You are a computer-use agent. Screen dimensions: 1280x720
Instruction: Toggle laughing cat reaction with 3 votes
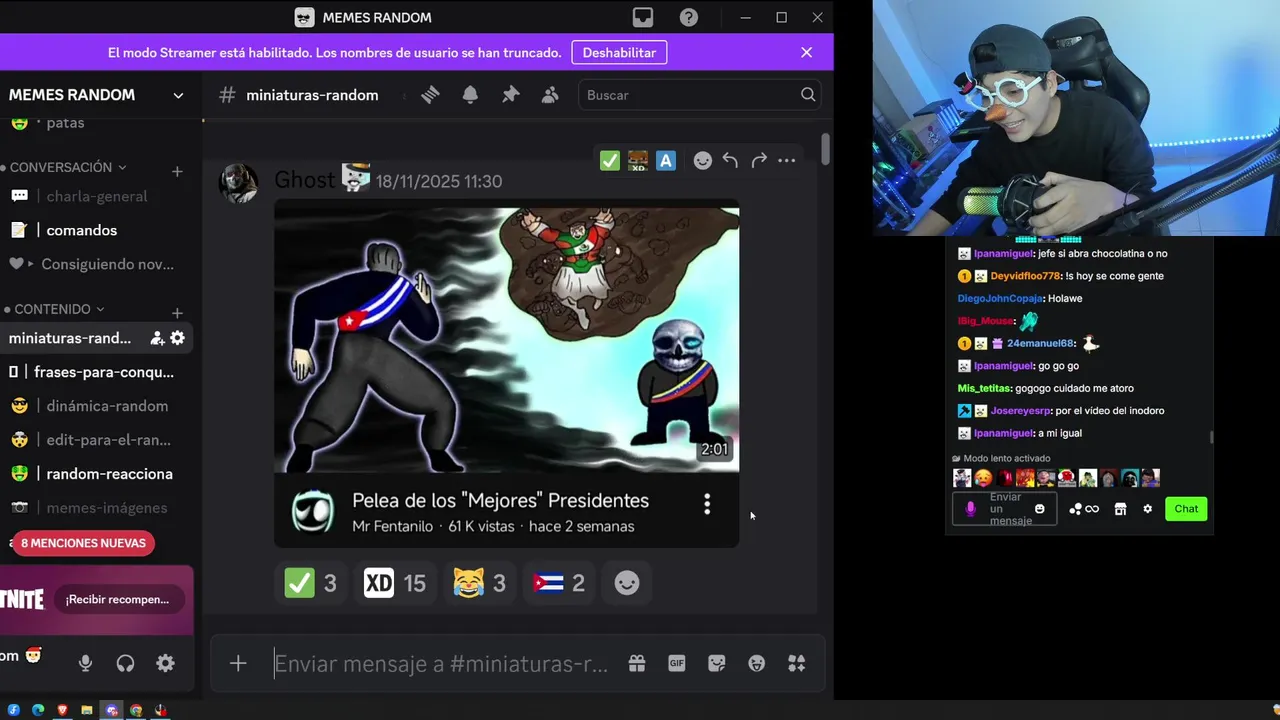pos(479,583)
